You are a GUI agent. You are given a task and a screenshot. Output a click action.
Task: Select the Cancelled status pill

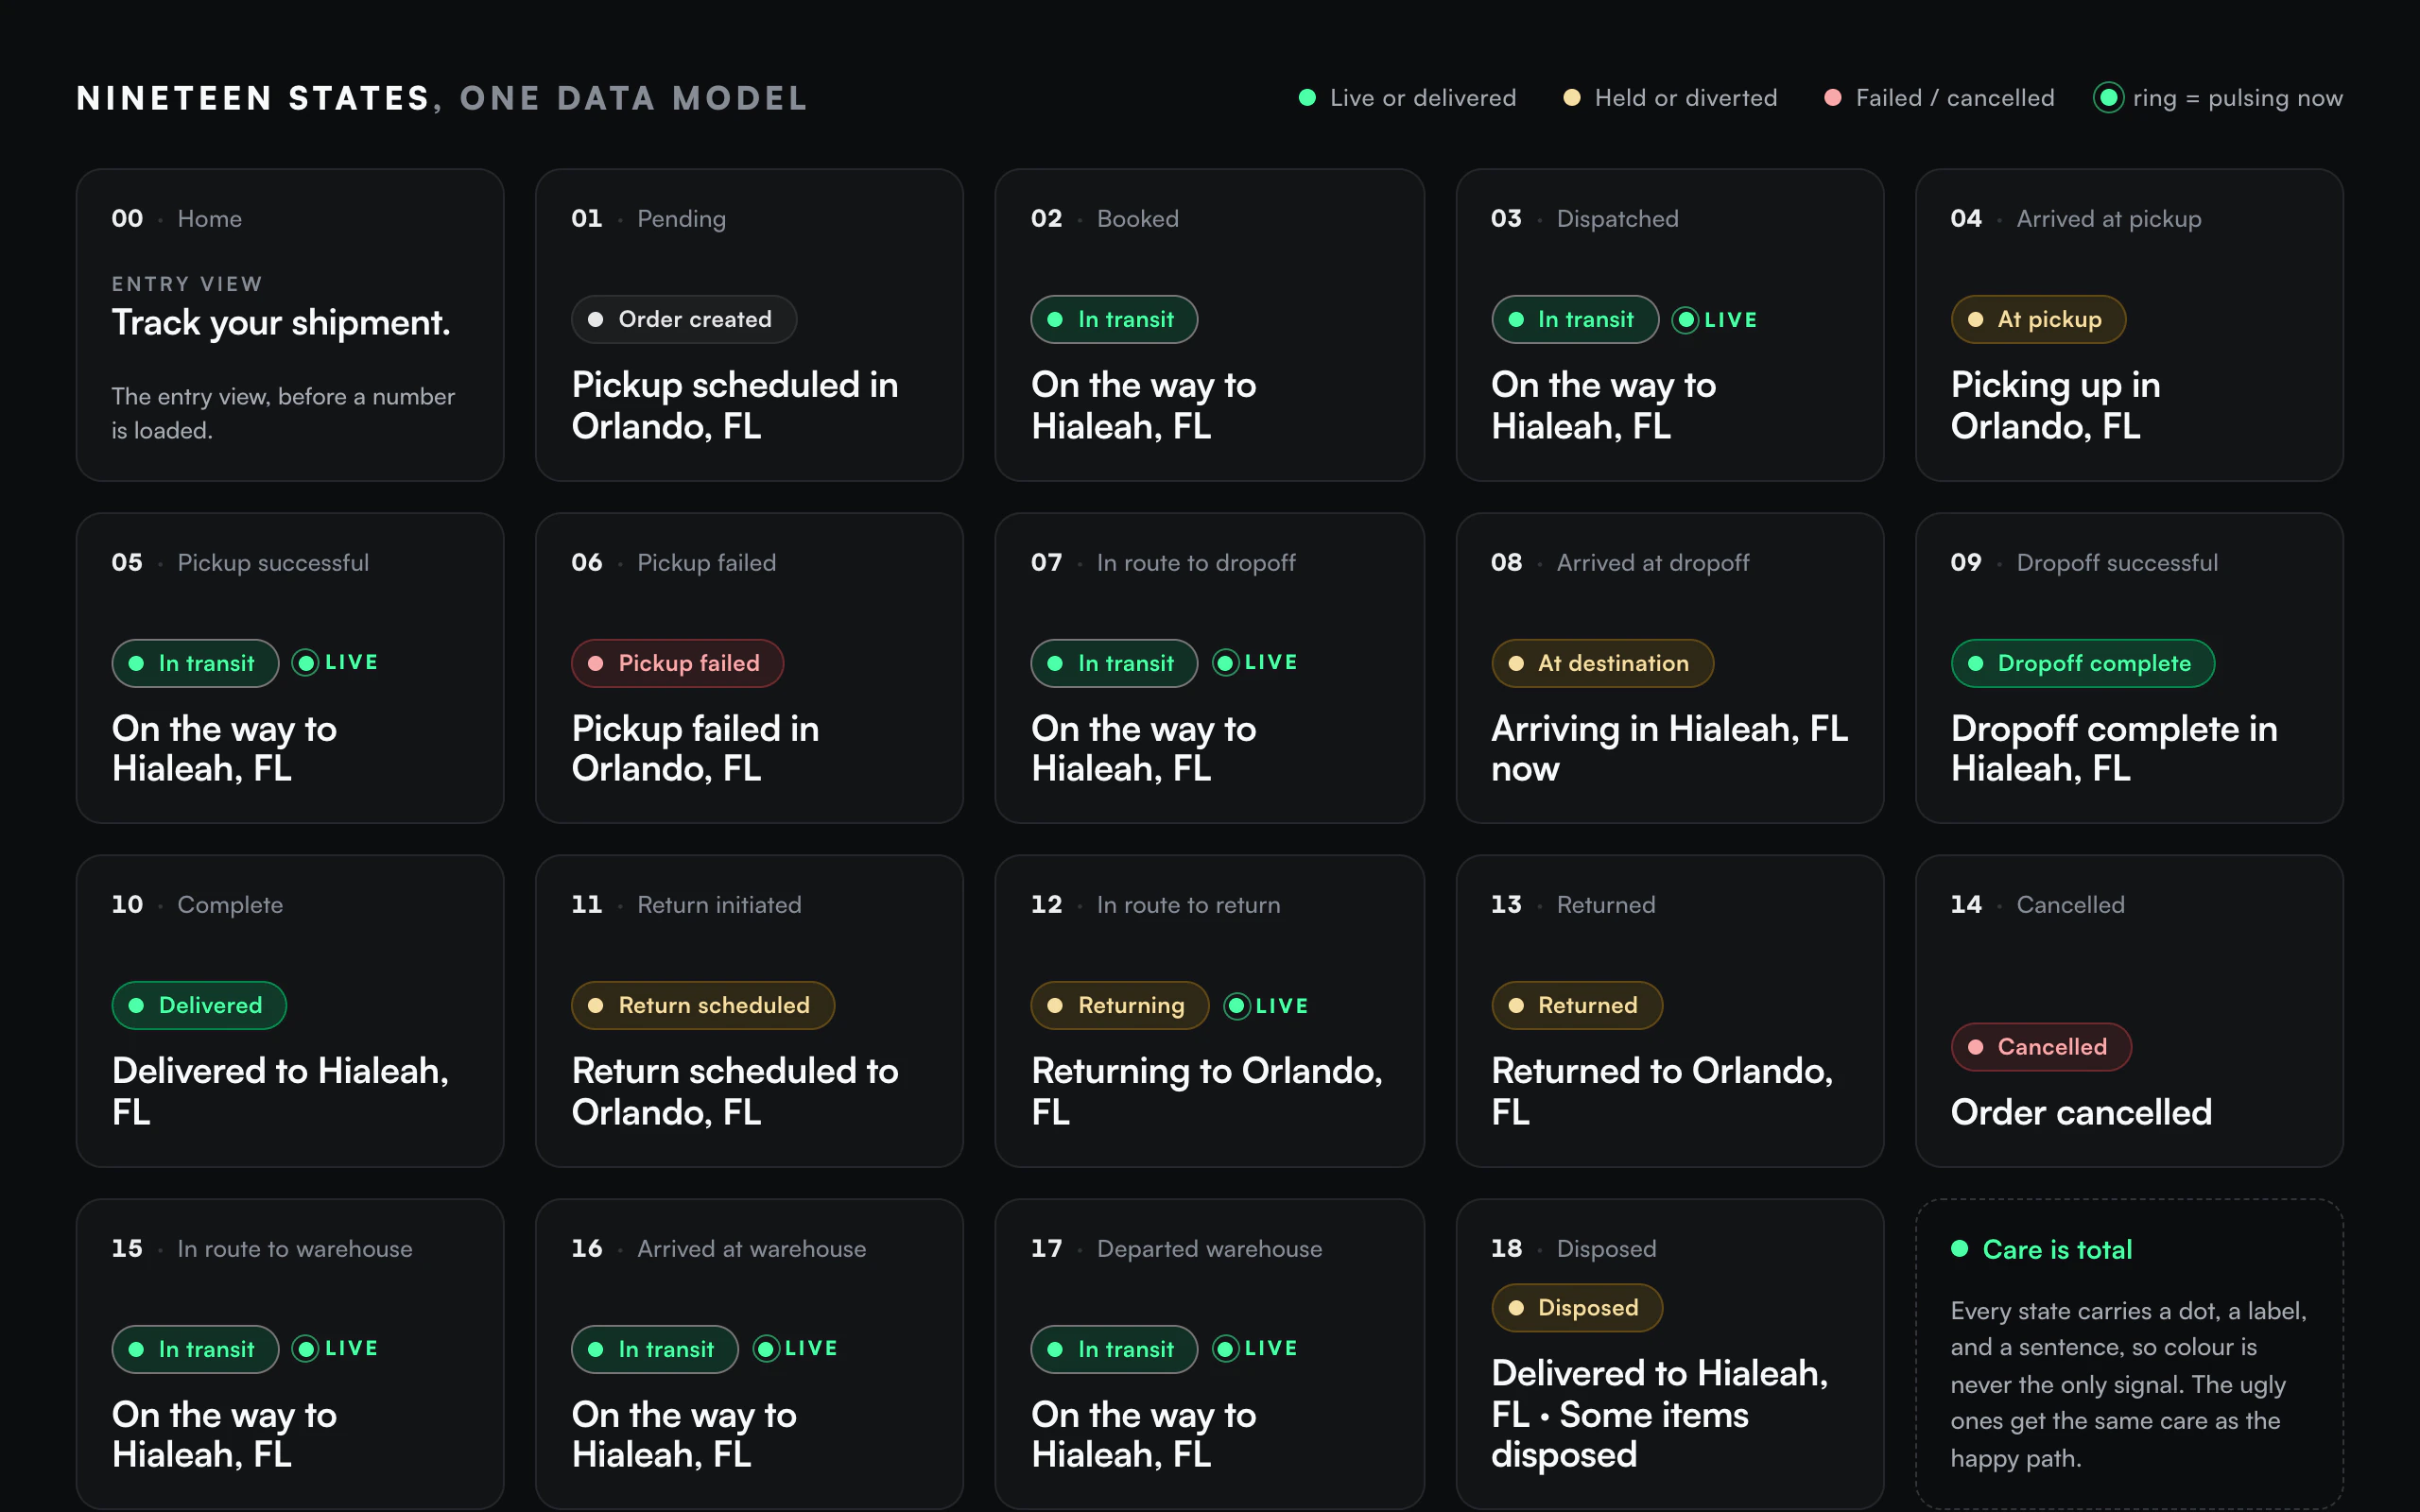coord(2041,1046)
